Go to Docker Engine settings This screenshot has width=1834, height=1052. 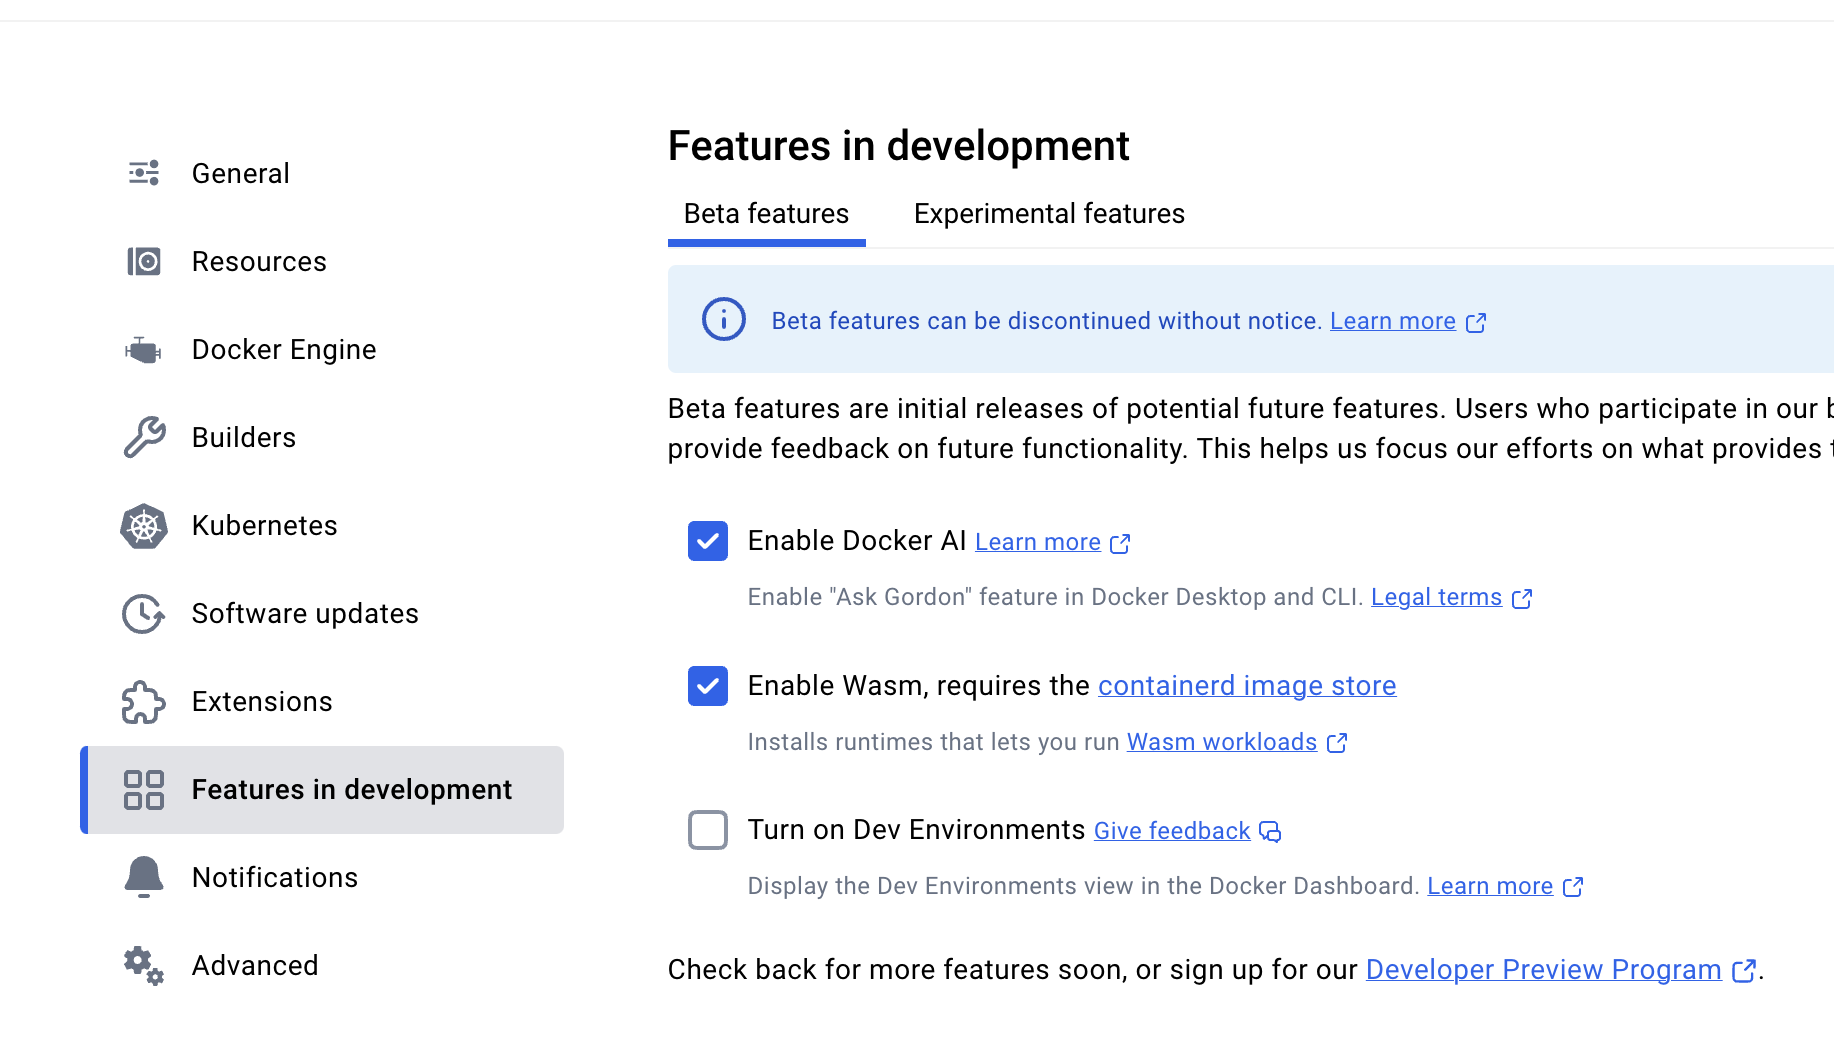(322, 350)
